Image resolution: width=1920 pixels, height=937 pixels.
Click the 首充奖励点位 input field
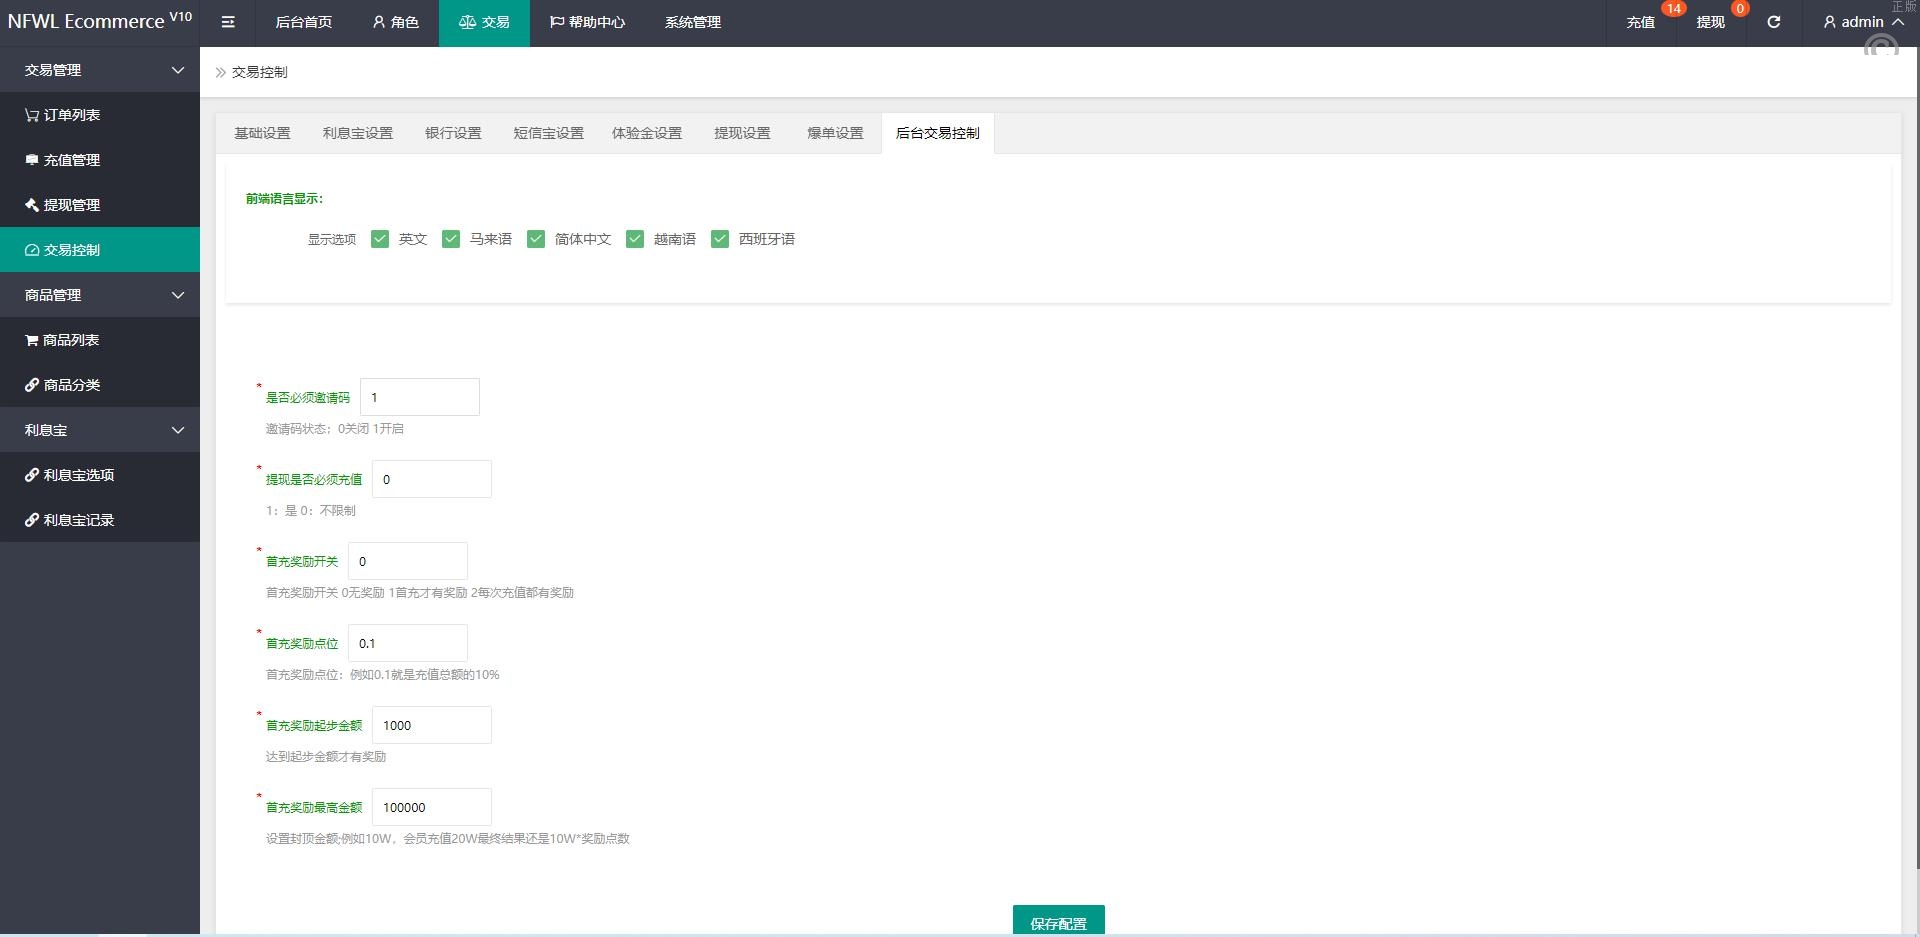click(407, 643)
